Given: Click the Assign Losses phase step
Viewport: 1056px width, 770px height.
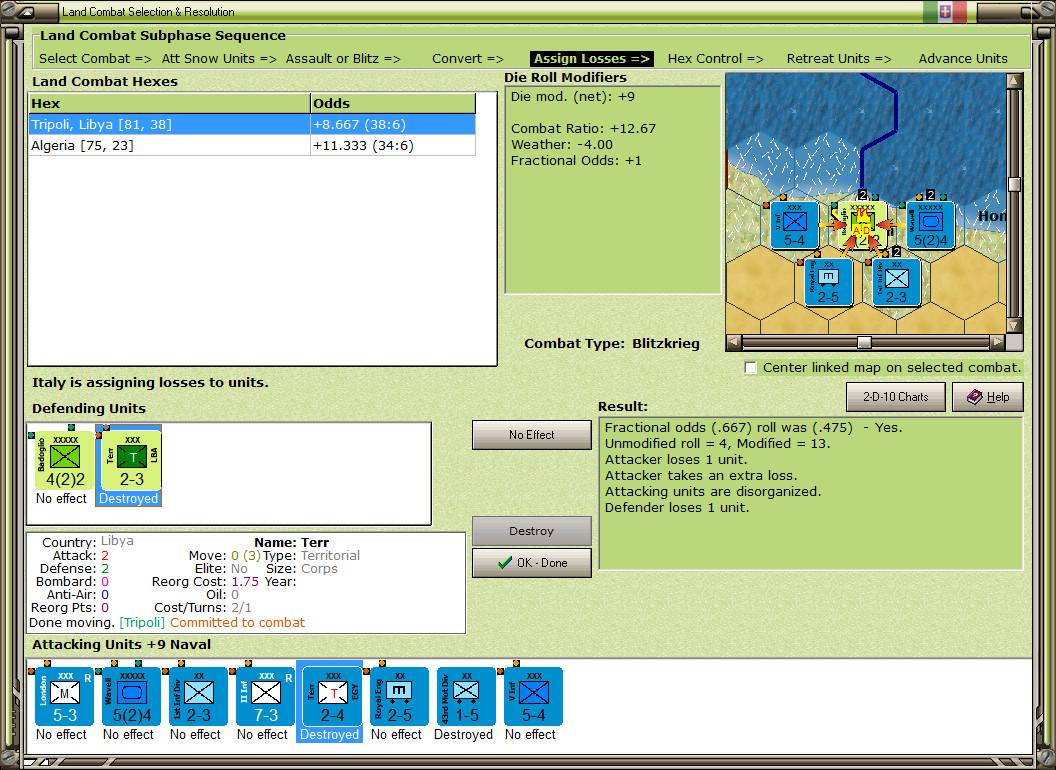Looking at the screenshot, I should pos(591,59).
